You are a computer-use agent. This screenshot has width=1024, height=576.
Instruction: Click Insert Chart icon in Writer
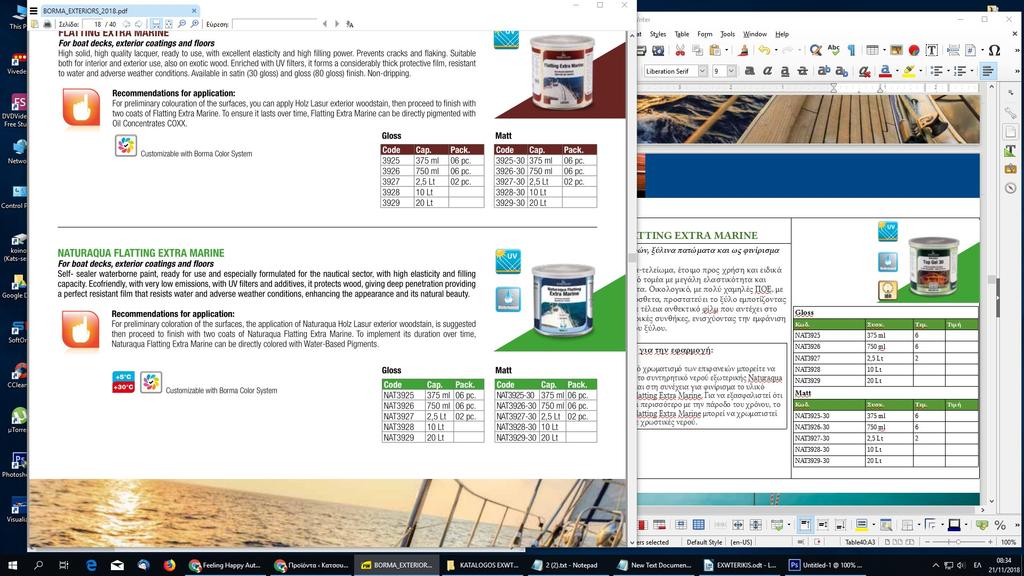tap(914, 50)
